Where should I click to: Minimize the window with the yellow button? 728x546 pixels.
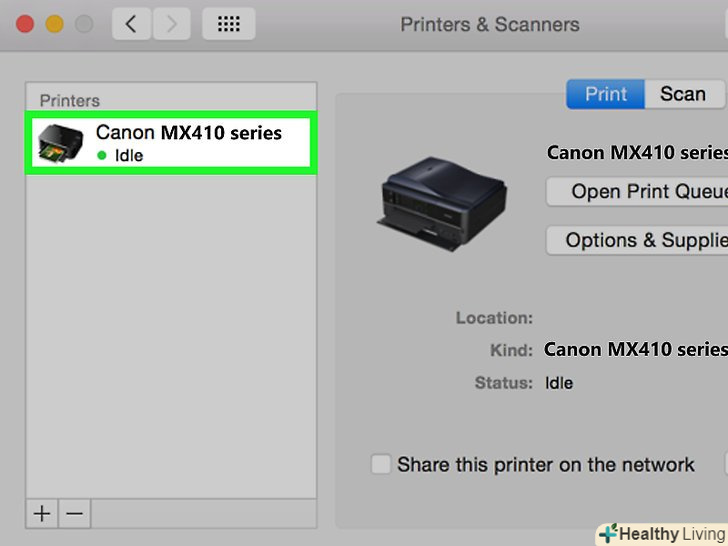tap(54, 24)
